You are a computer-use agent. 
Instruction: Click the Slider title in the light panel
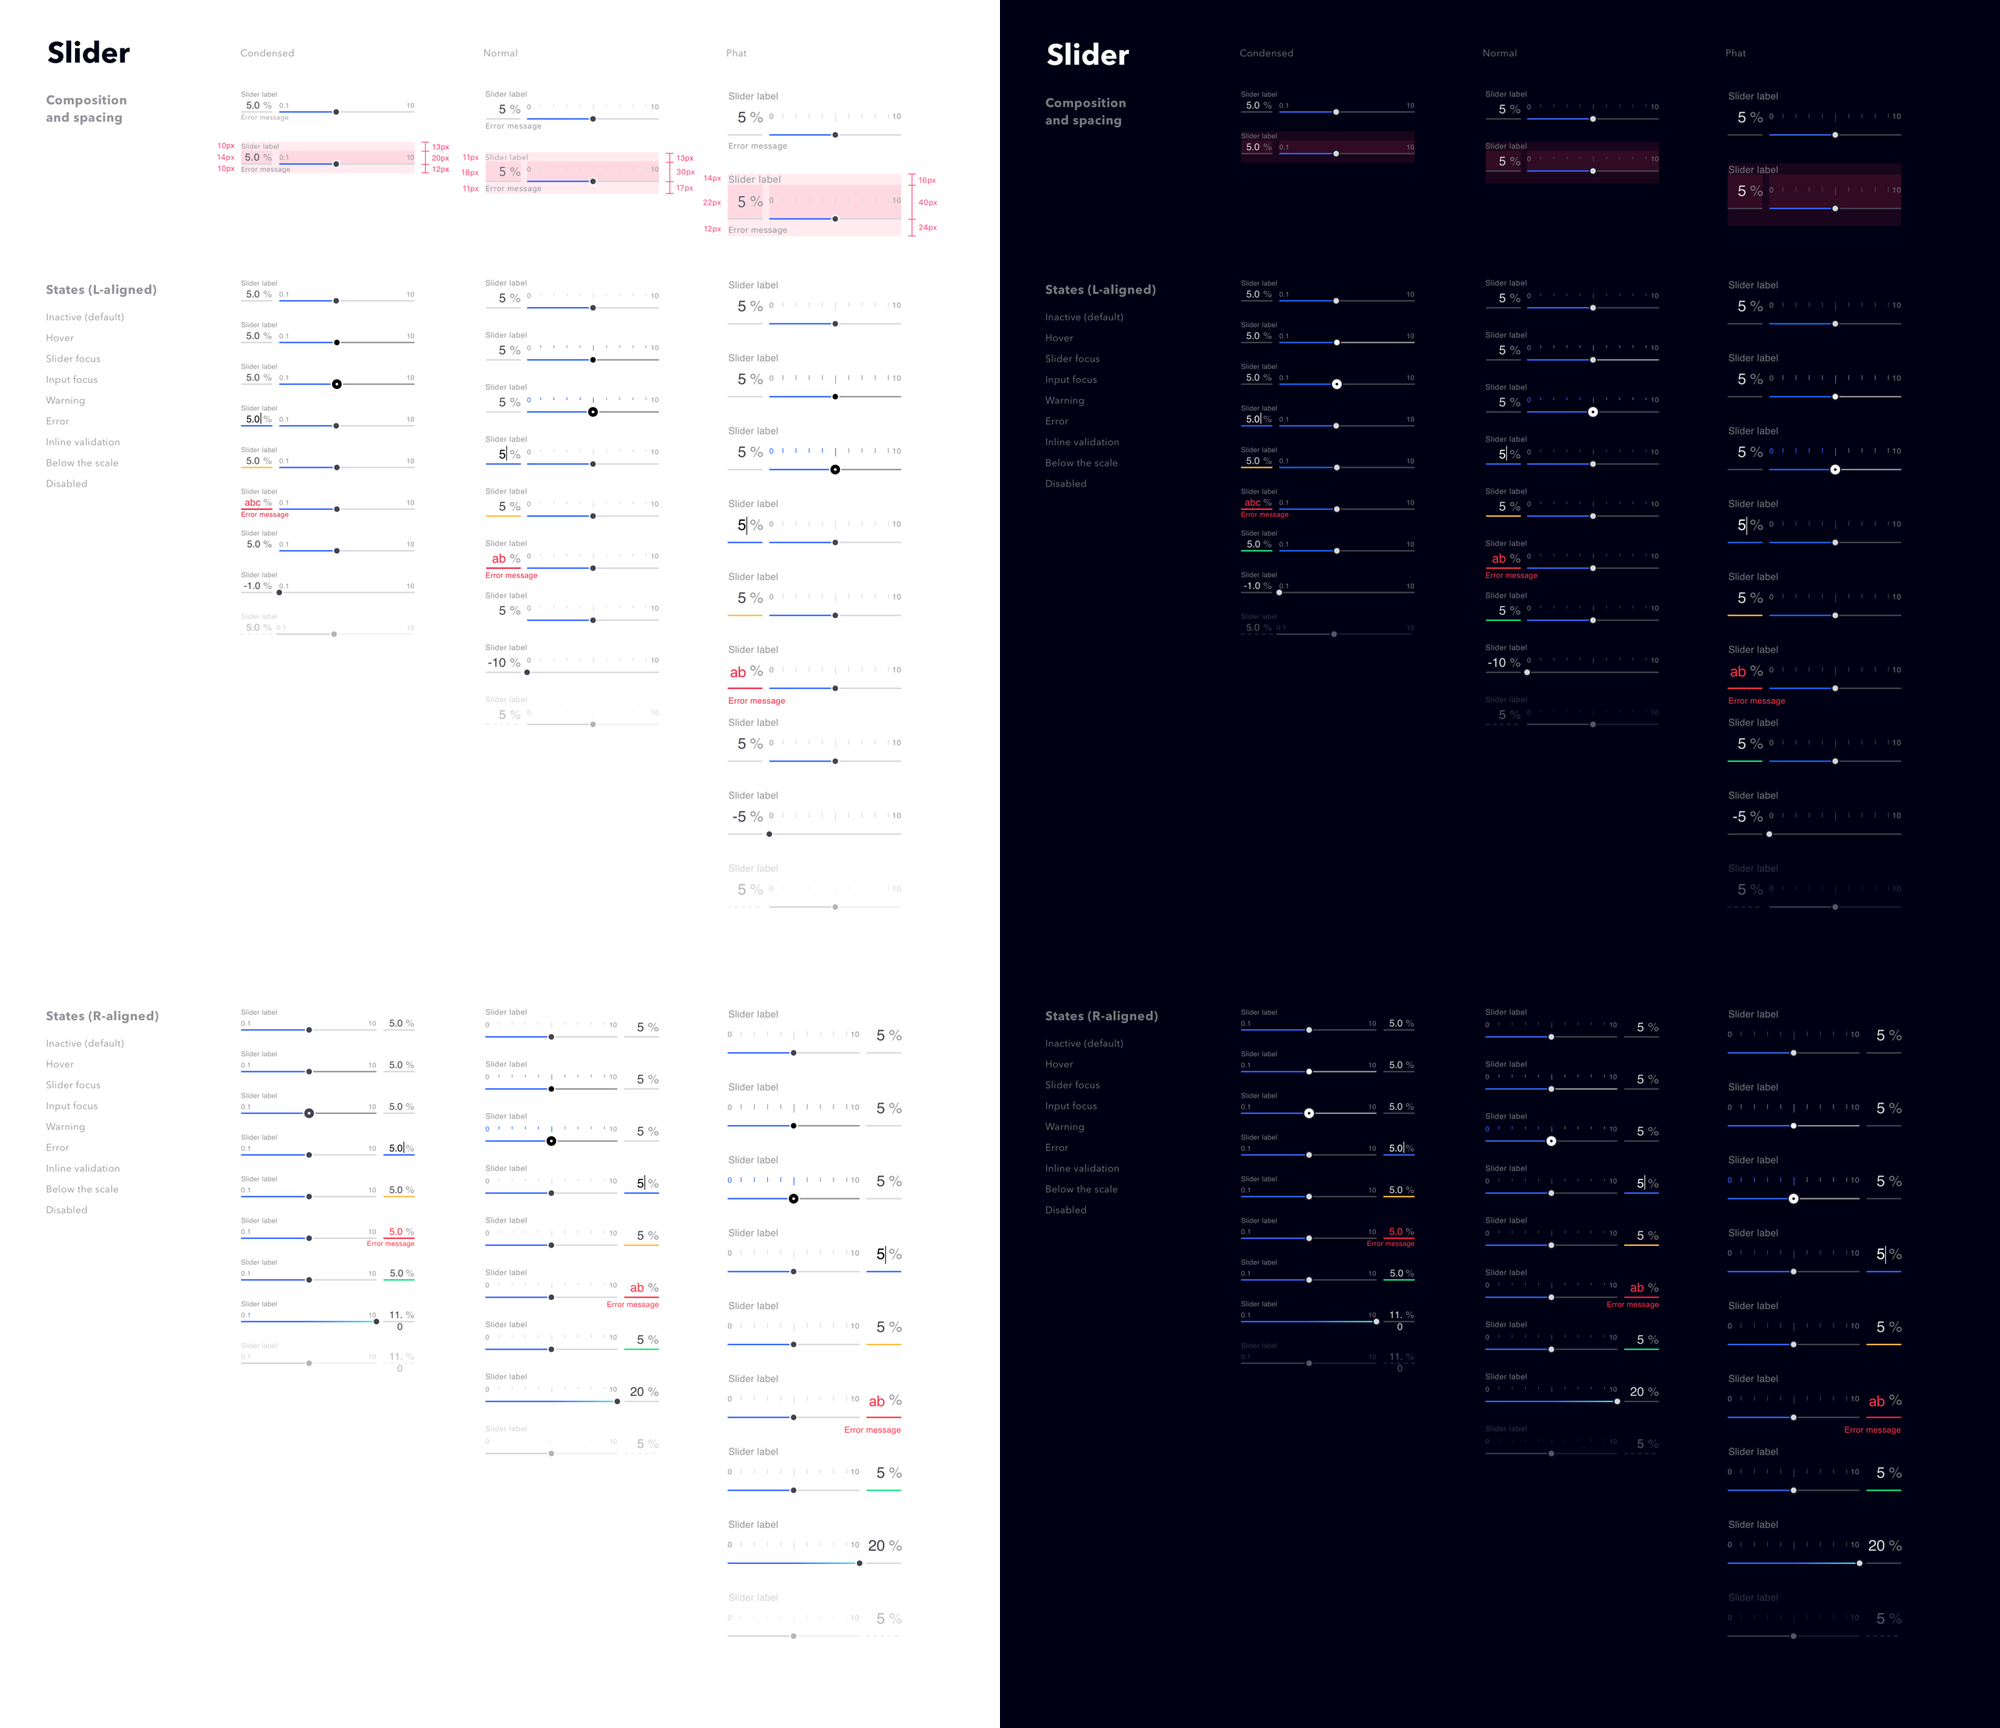[x=88, y=53]
